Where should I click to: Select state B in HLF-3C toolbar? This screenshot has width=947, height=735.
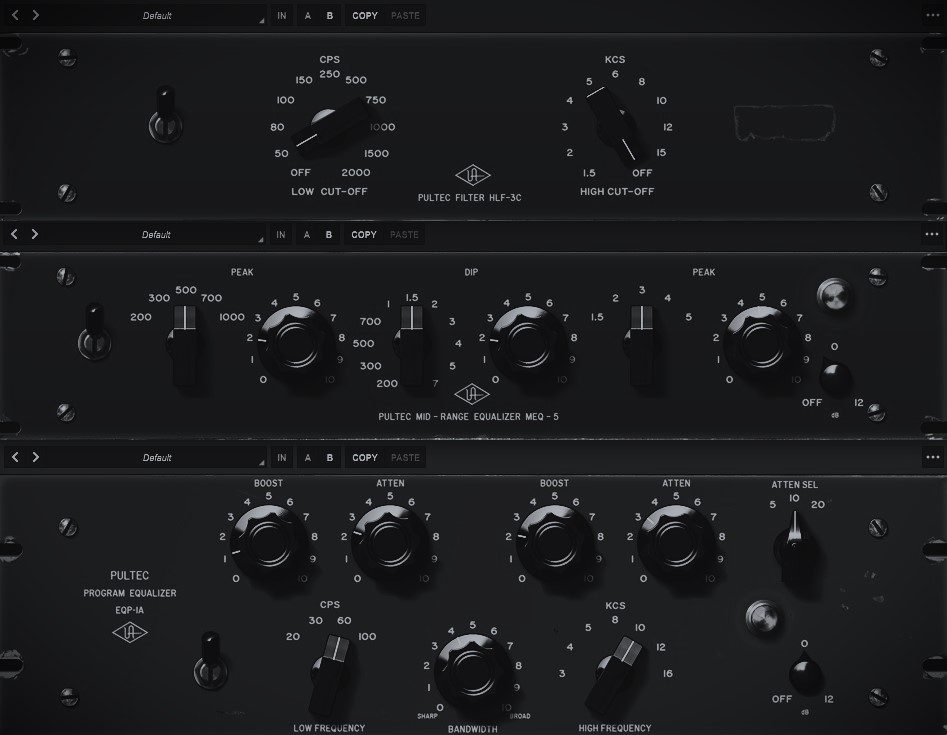[330, 16]
